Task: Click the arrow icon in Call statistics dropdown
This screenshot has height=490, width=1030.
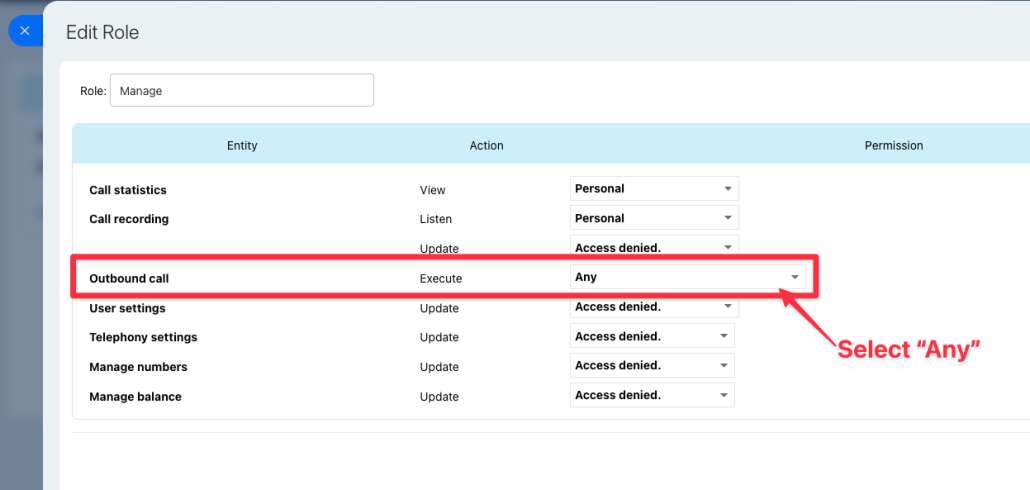Action: 727,189
